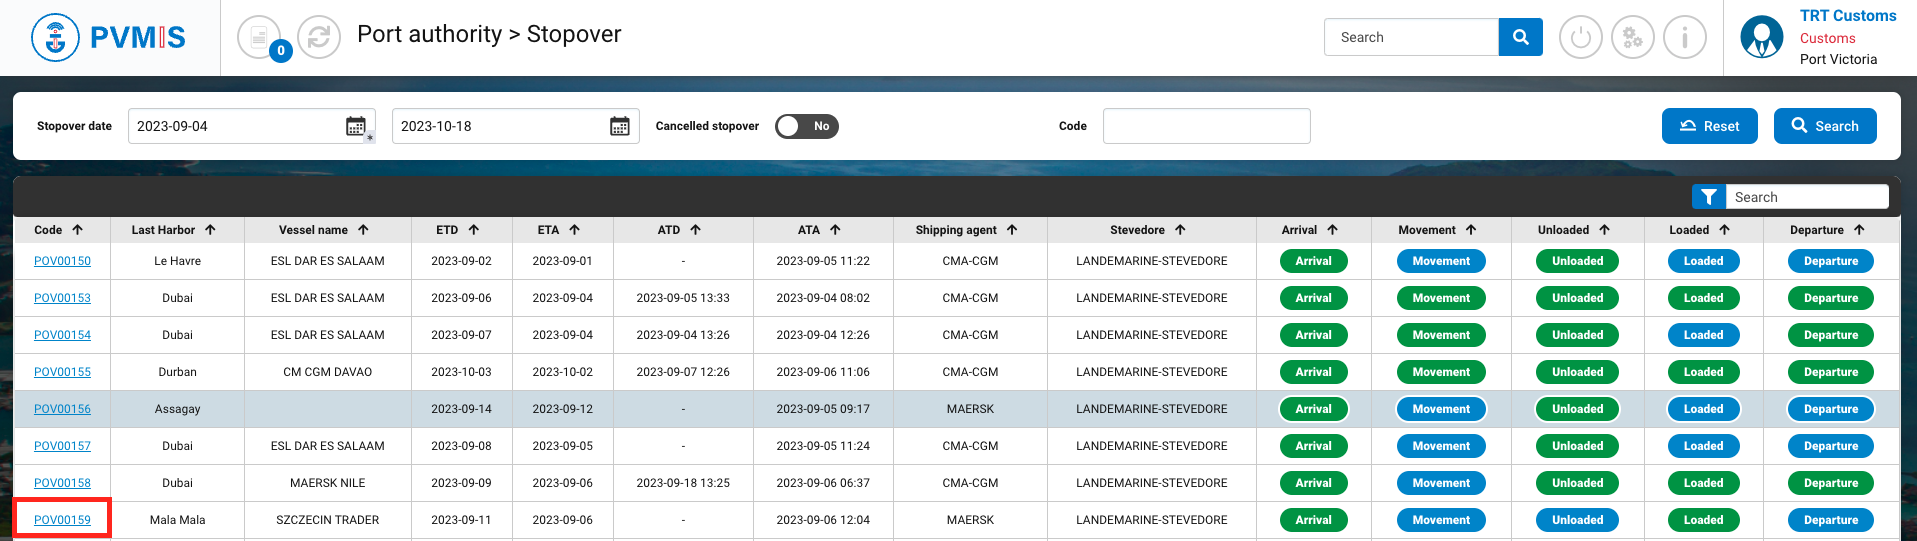Click the blue magnifier search icon

pyautogui.click(x=1520, y=37)
